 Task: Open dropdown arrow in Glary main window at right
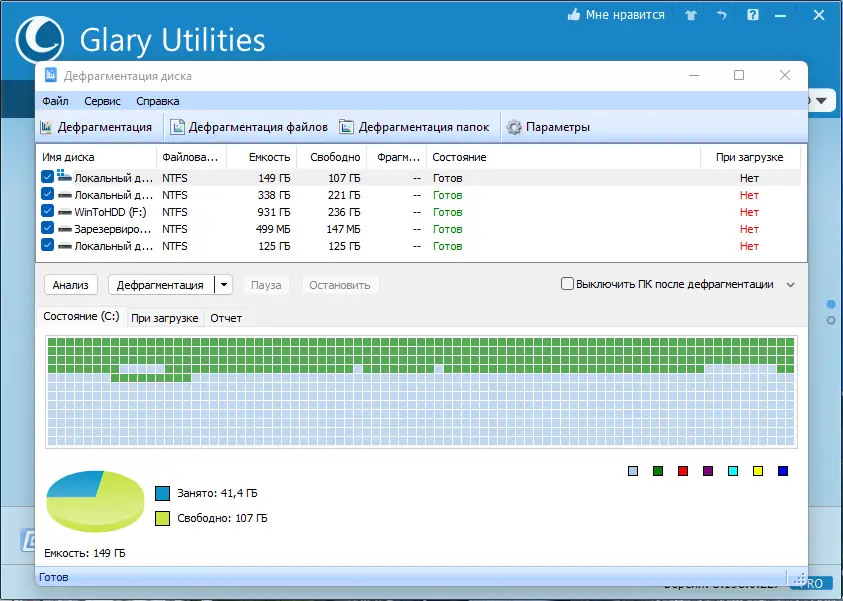(x=821, y=101)
